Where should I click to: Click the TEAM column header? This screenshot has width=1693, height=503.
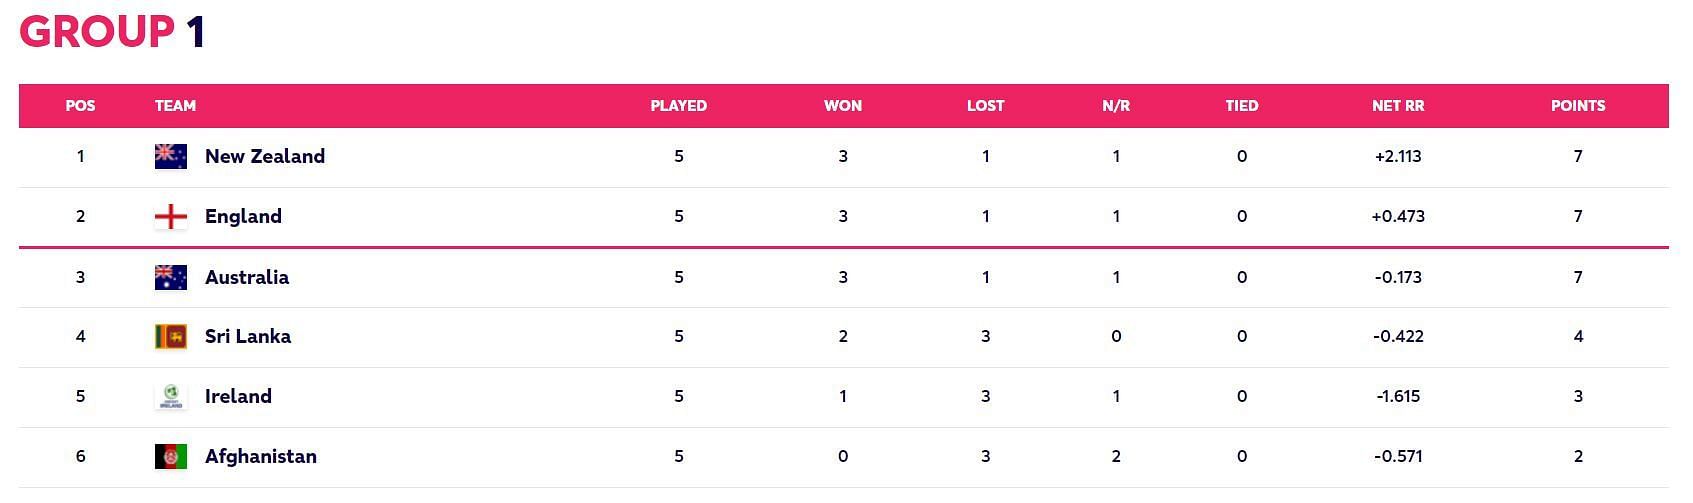(x=175, y=105)
